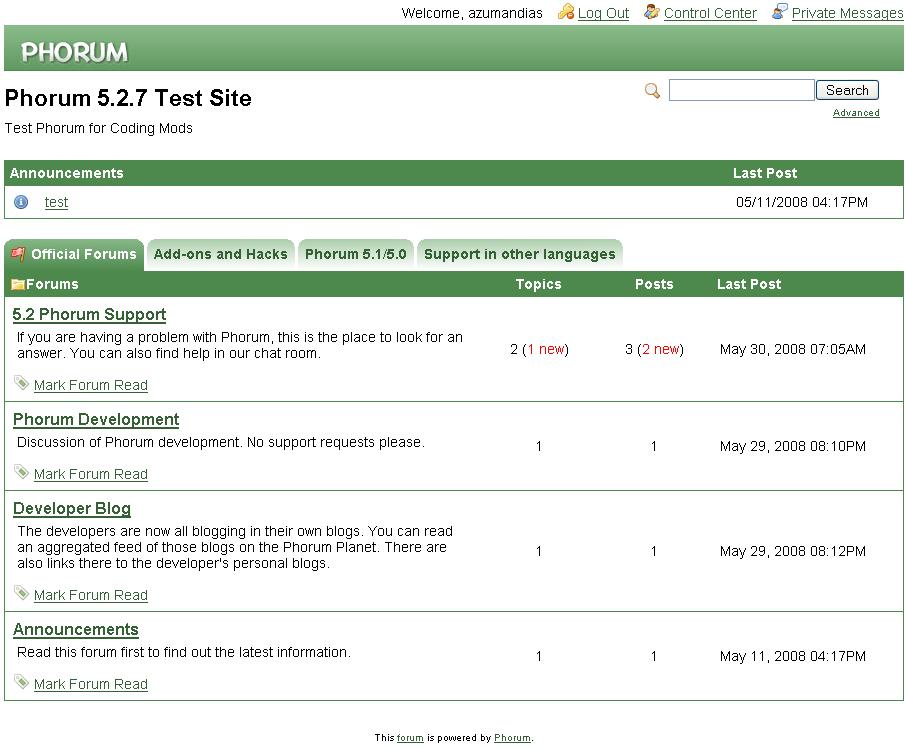
Task: Click 'May 11, 2008 04:17PM' last post
Action: (x=792, y=656)
